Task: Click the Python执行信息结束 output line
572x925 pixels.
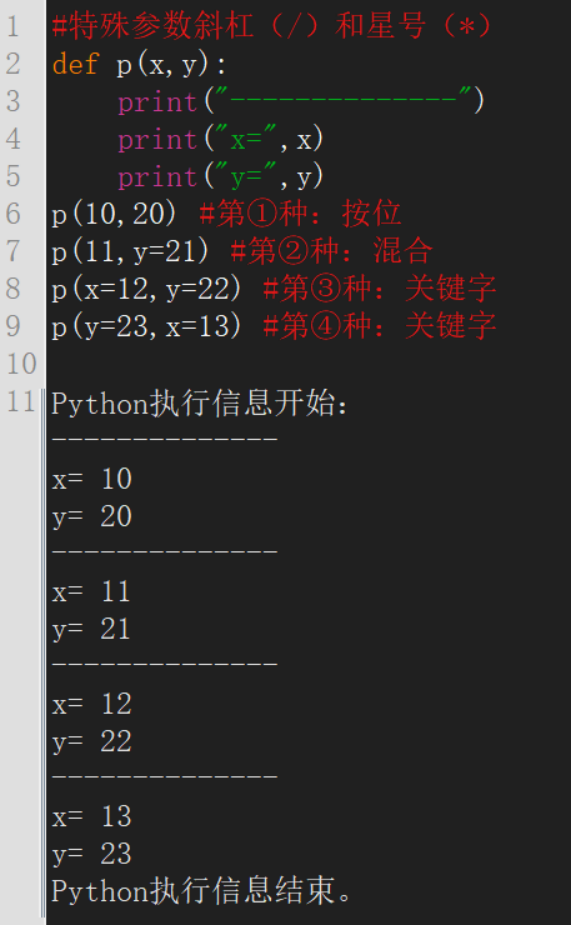Action: 202,891
